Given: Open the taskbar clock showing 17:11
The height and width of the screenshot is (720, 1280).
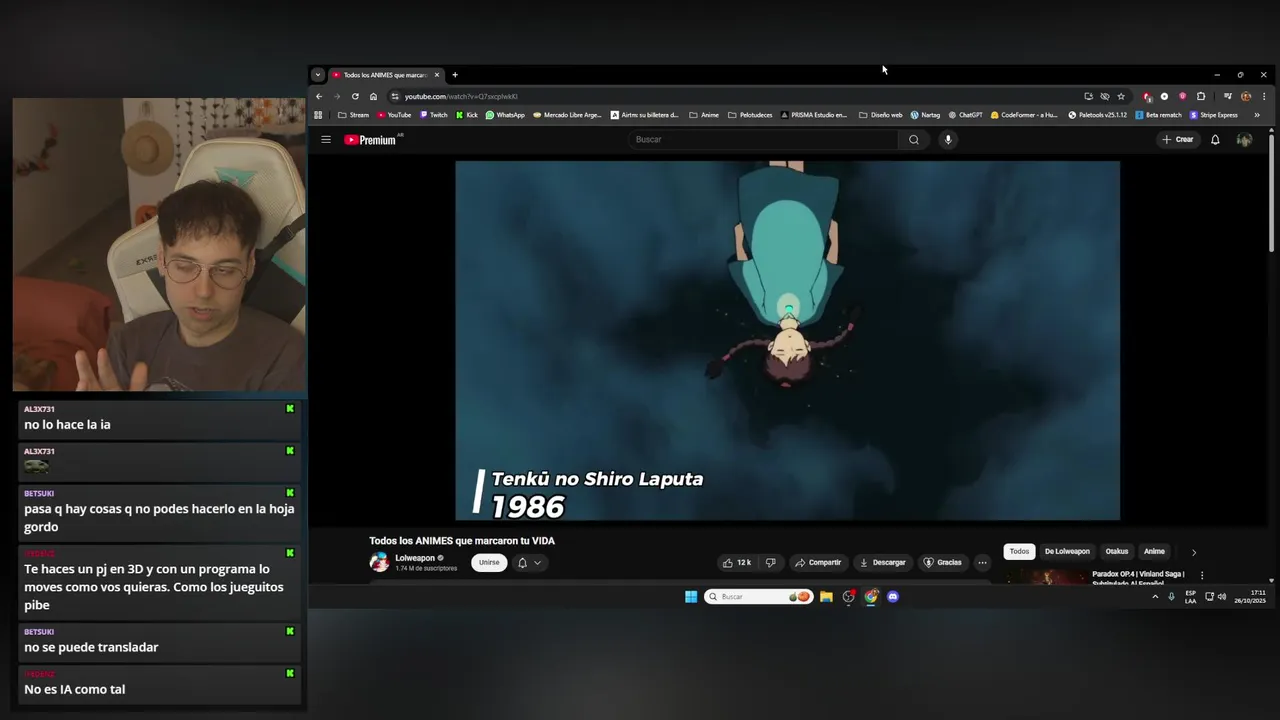Looking at the screenshot, I should tap(1250, 597).
